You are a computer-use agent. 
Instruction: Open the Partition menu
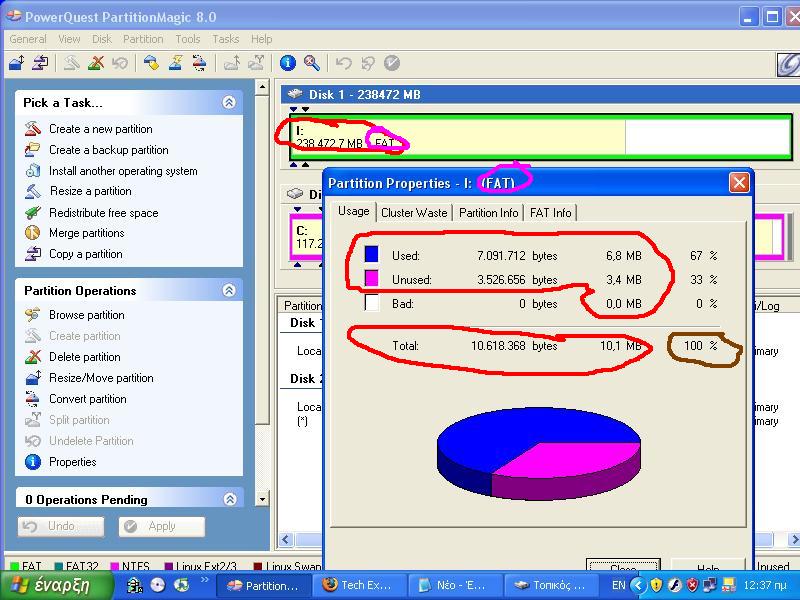[143, 39]
